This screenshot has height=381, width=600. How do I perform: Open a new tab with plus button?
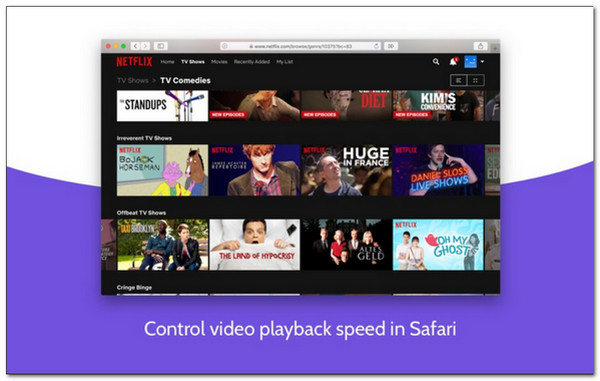pyautogui.click(x=495, y=48)
